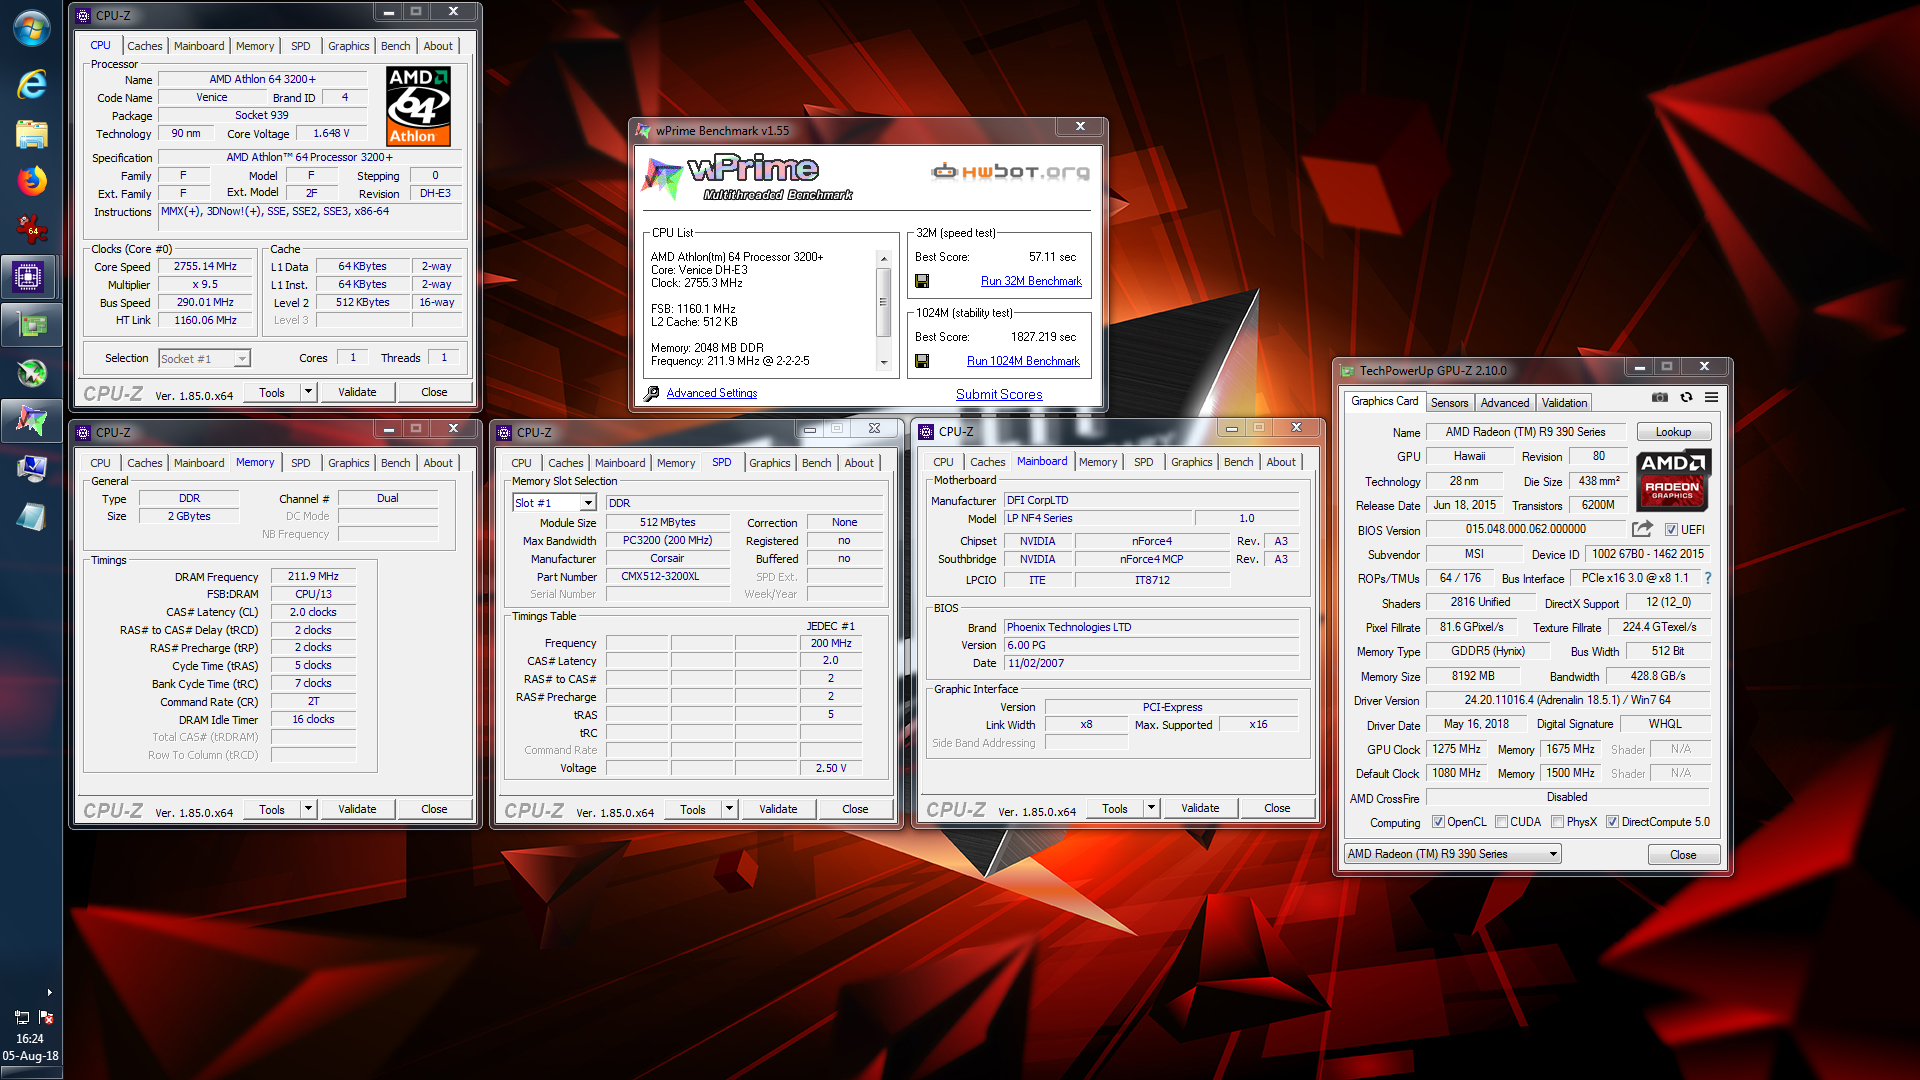This screenshot has width=1920, height=1080.
Task: Open the Slot #1 dropdown in CPU-Z SPD window
Action: pos(588,503)
